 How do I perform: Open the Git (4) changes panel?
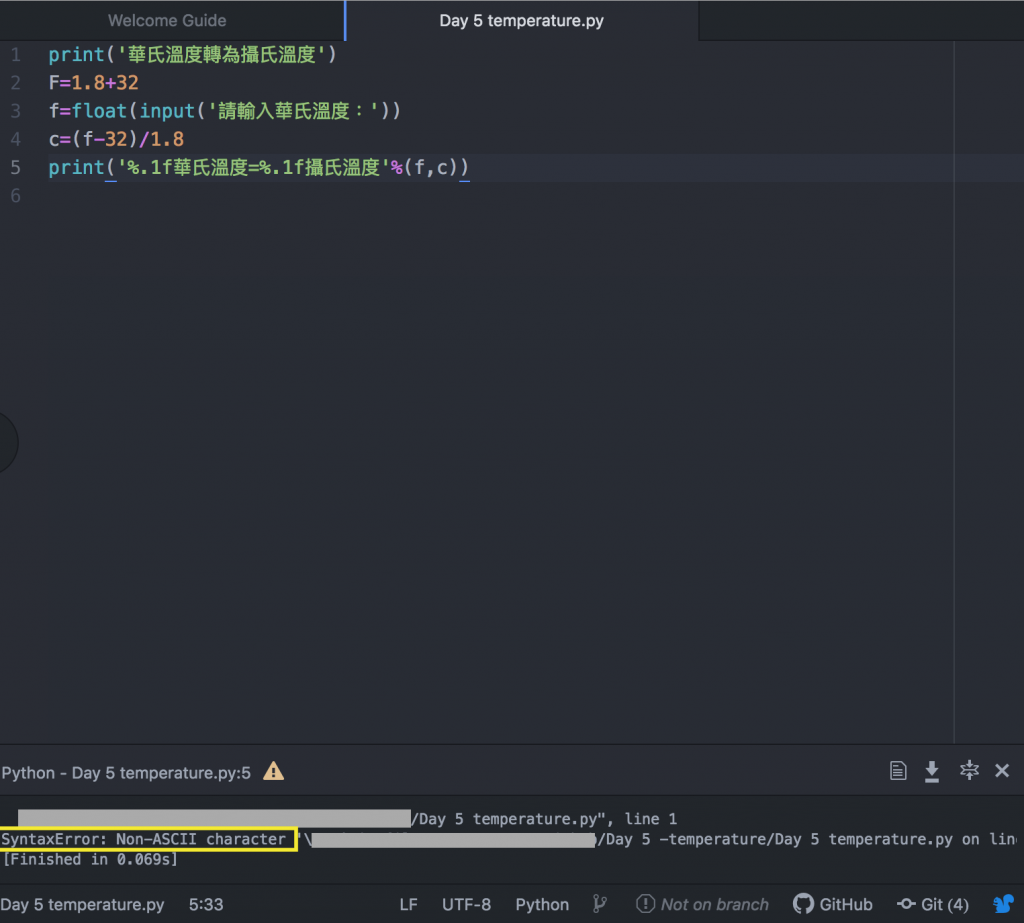click(x=933, y=904)
